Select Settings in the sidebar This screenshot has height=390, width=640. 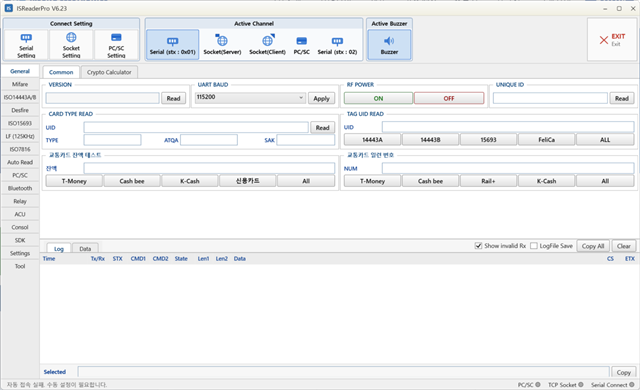(20, 253)
